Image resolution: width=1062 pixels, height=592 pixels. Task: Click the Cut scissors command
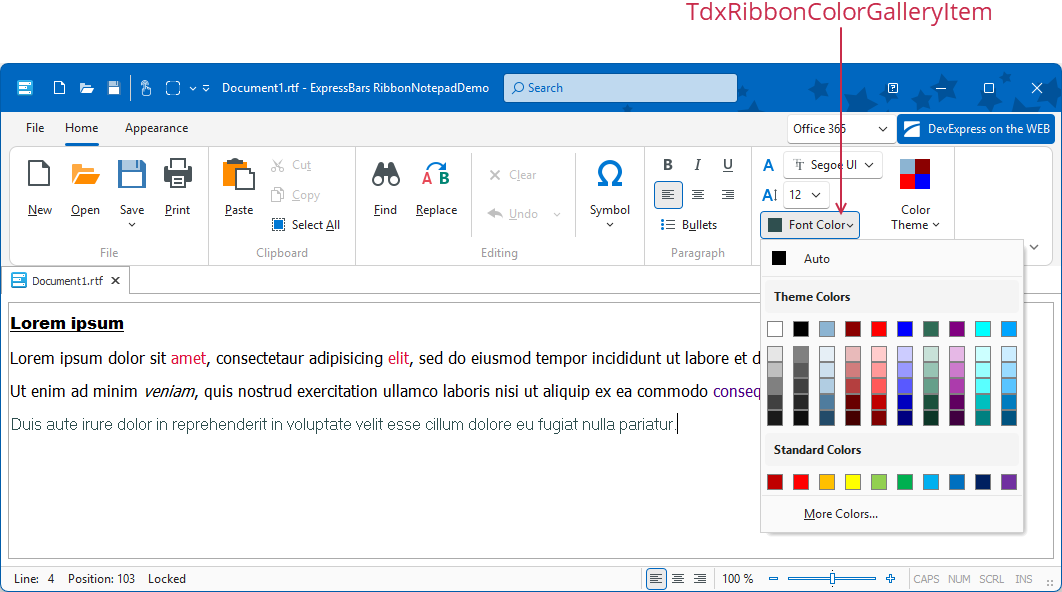tap(291, 165)
